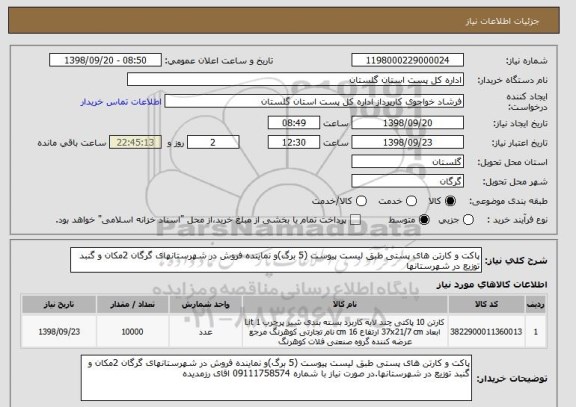This screenshot has width=576, height=407.
Task: Select the کالا radio button
Action: 450,201
